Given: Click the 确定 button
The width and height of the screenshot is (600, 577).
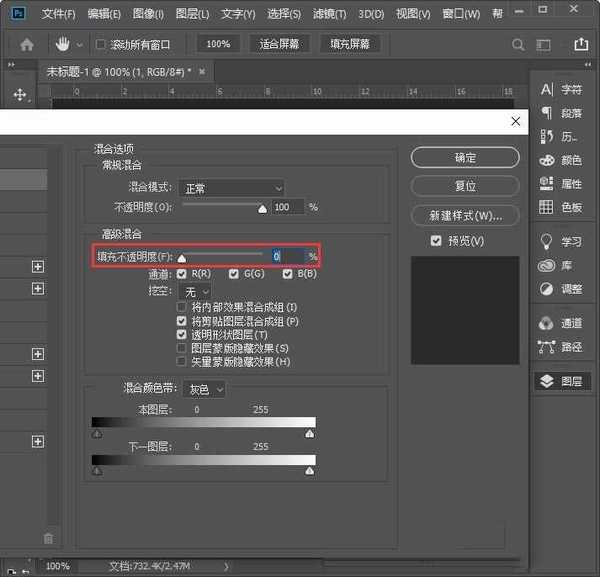Looking at the screenshot, I should [x=465, y=158].
